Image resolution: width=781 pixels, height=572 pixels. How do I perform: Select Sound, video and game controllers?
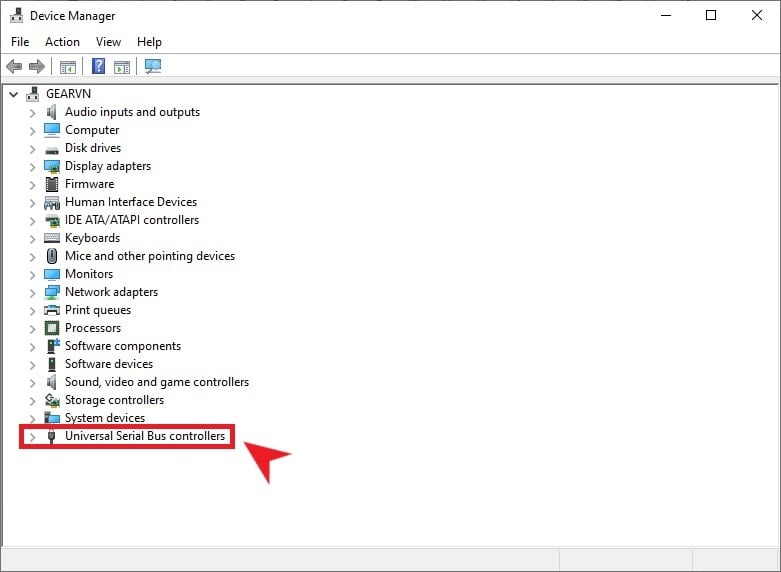pyautogui.click(x=156, y=382)
